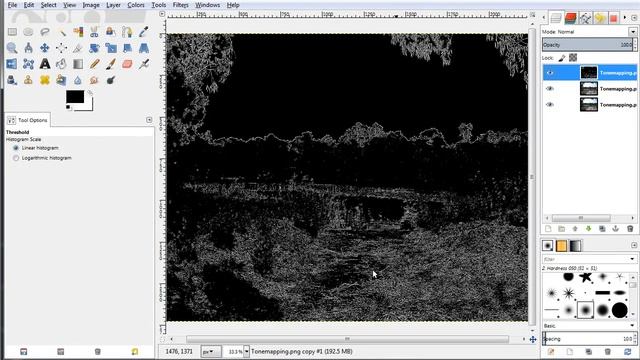Screen dimensions: 640x360
Task: Select the Crop tool
Action: pos(78,48)
